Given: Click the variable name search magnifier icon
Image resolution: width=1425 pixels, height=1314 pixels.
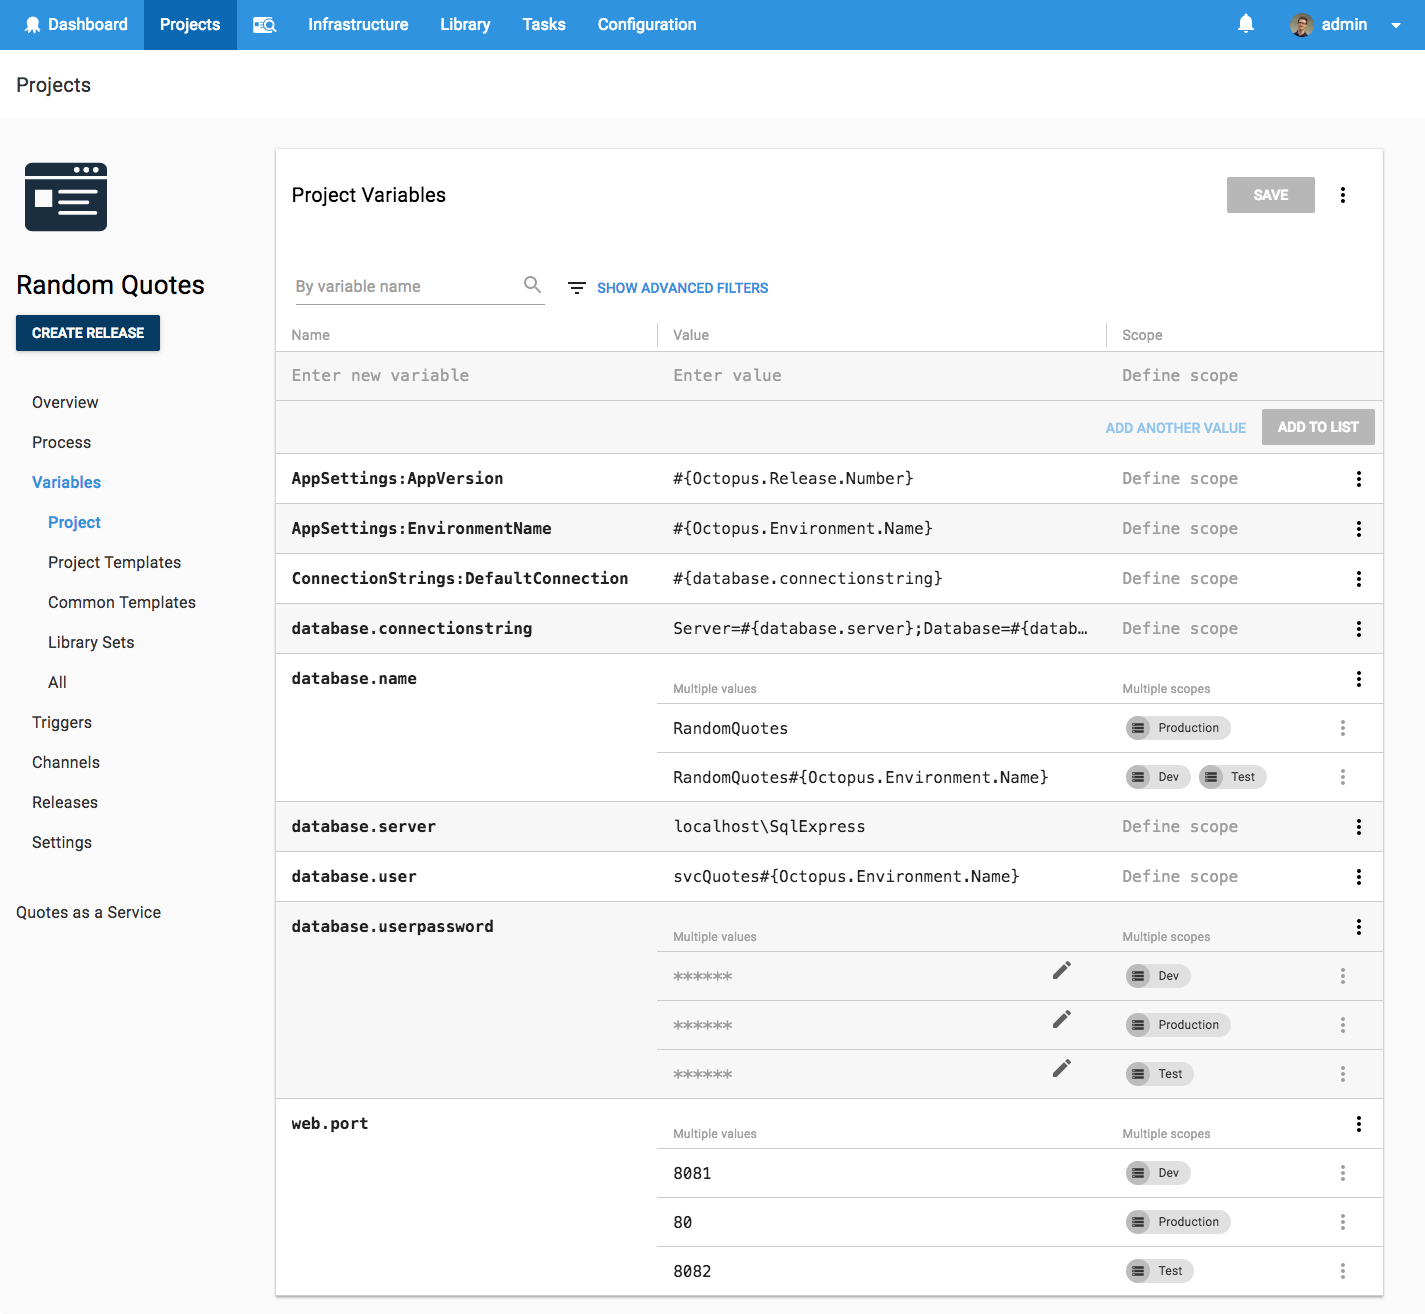Looking at the screenshot, I should [532, 285].
